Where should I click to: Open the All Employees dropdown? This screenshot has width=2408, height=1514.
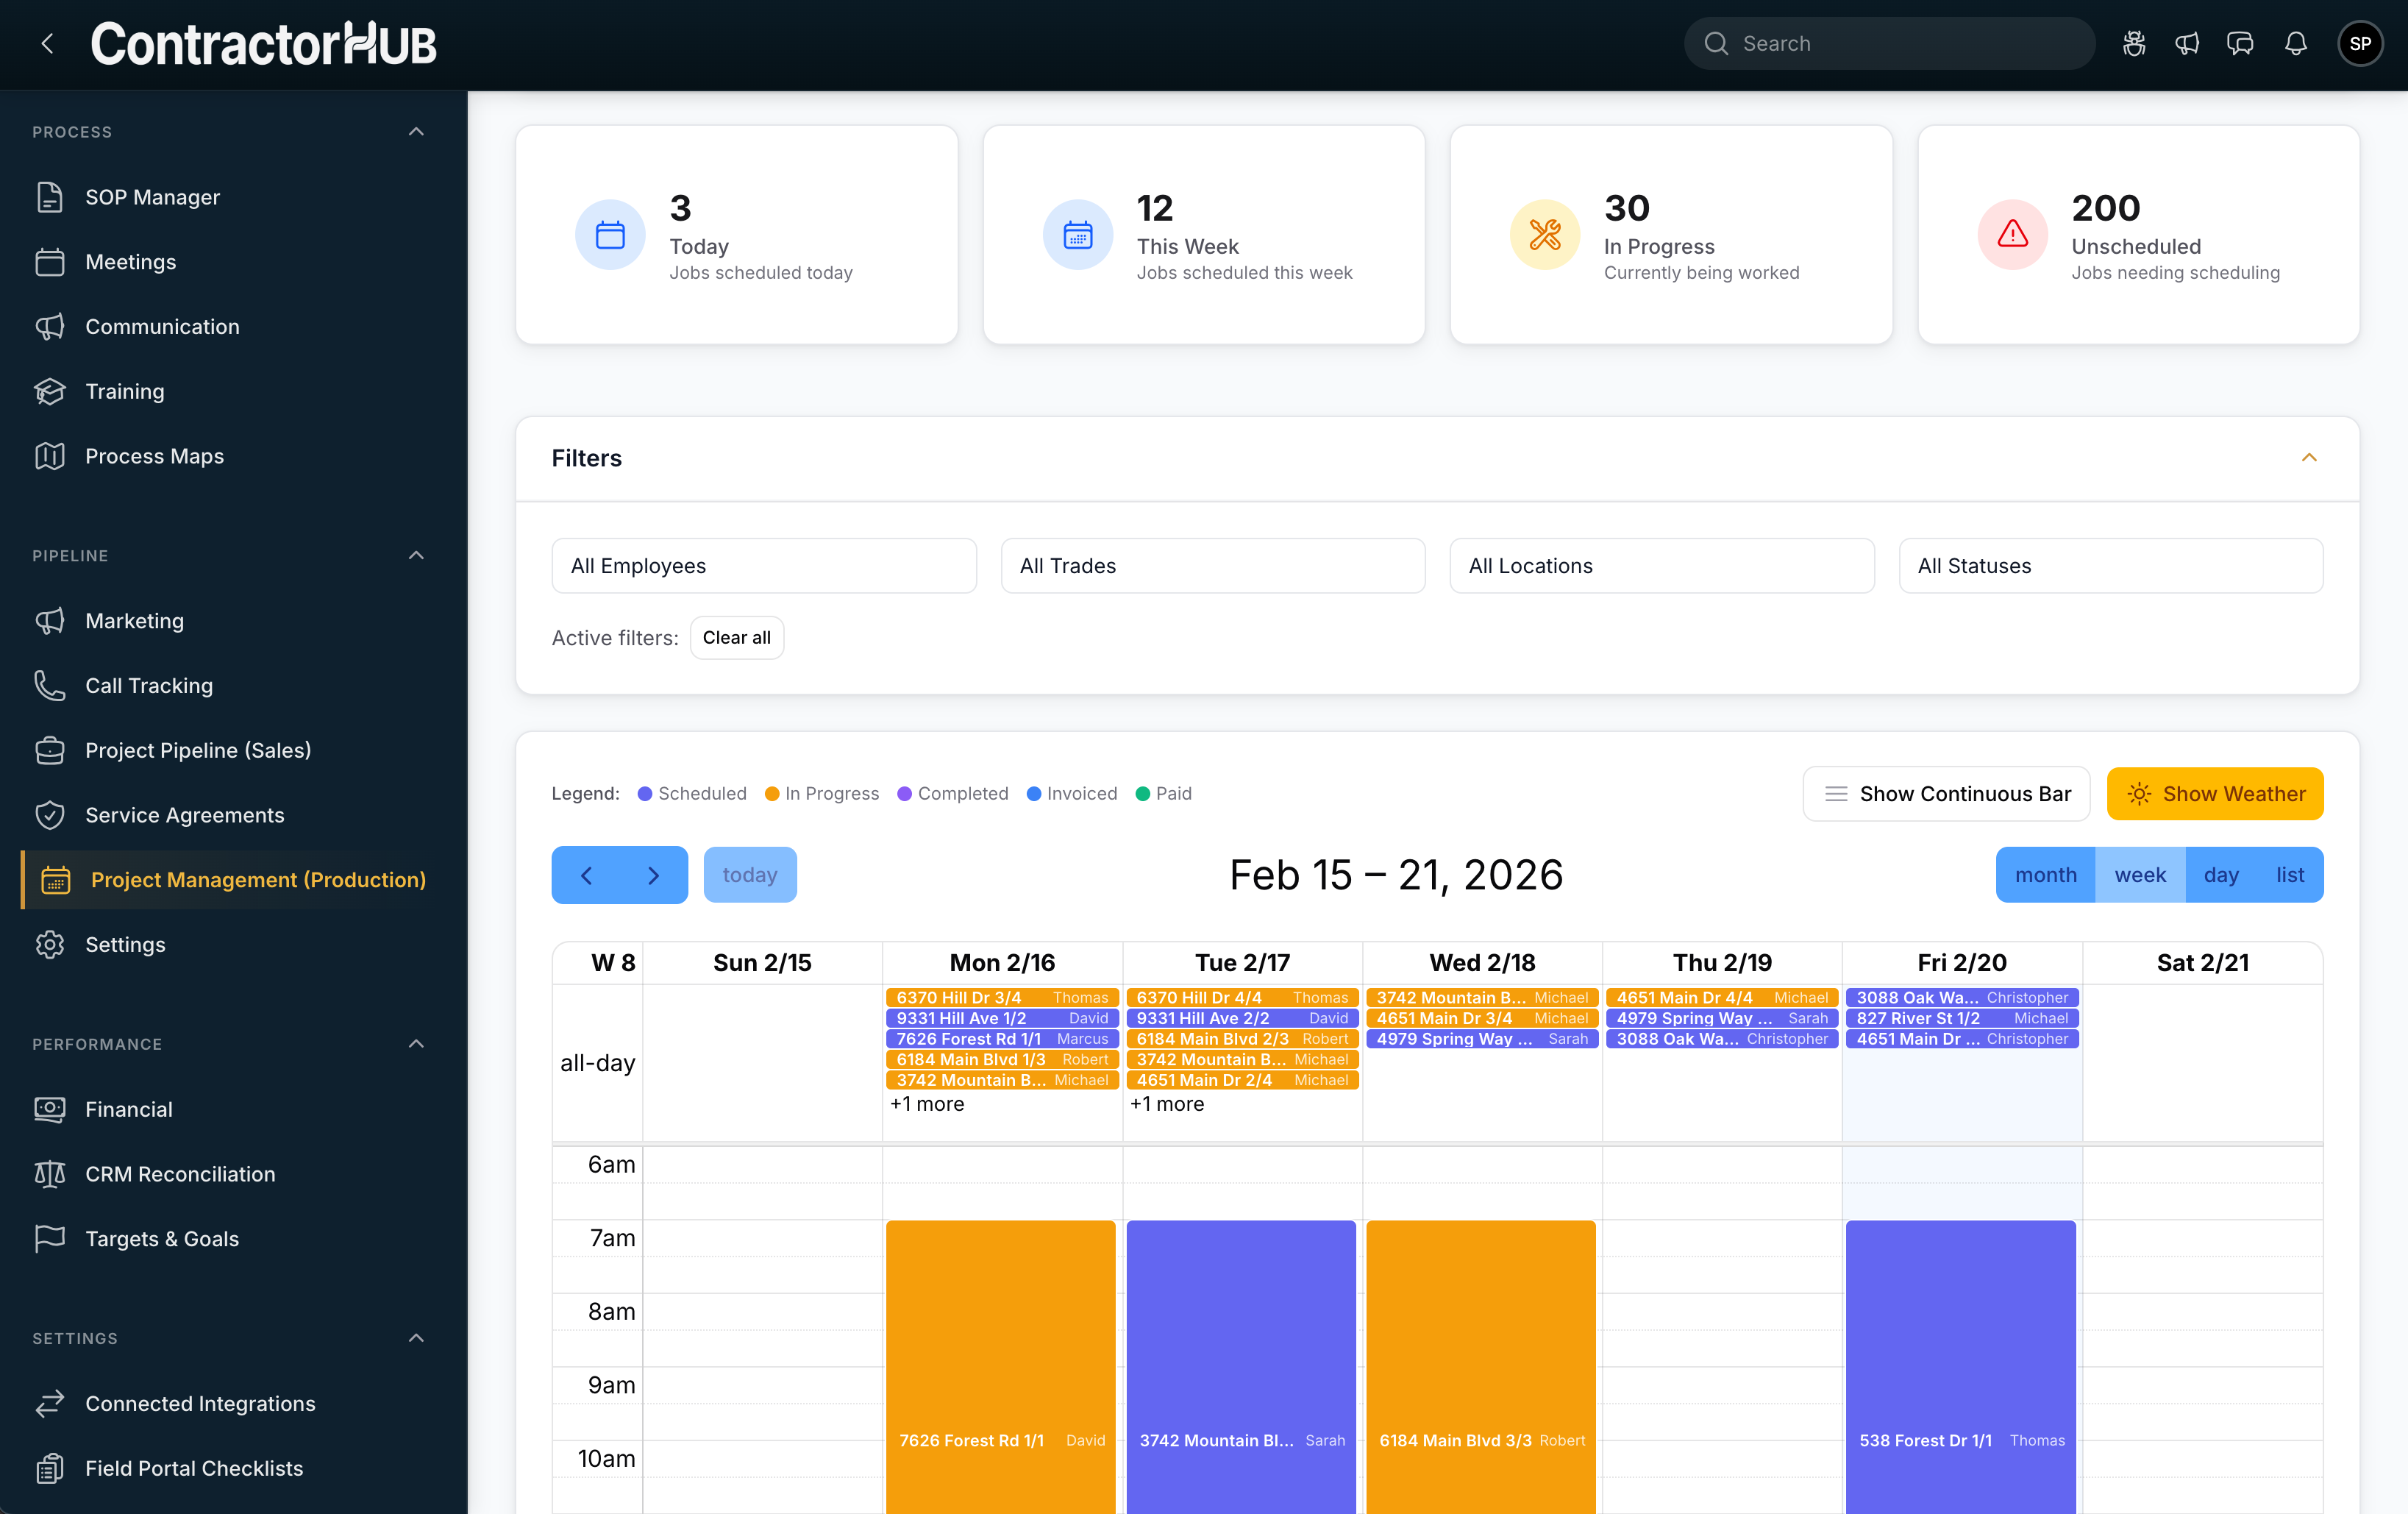pos(763,566)
